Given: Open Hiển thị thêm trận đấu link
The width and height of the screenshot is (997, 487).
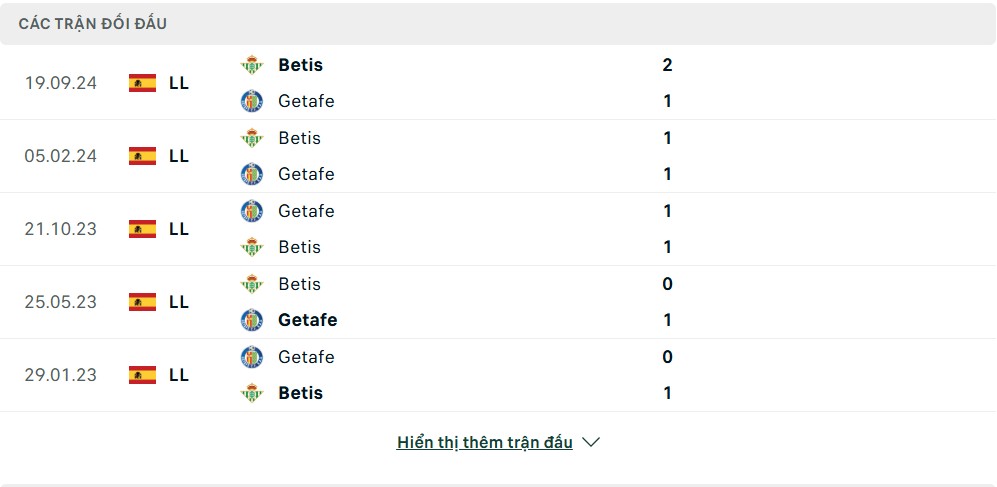Looking at the screenshot, I should (x=485, y=442).
